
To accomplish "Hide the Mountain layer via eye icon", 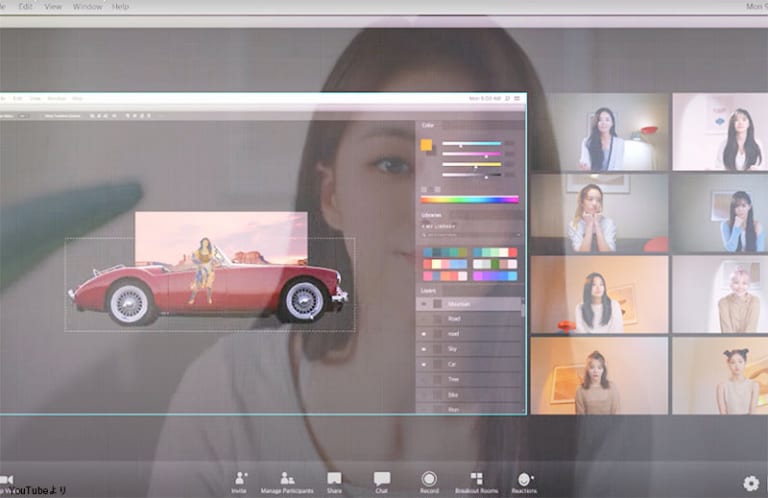I will [x=424, y=304].
